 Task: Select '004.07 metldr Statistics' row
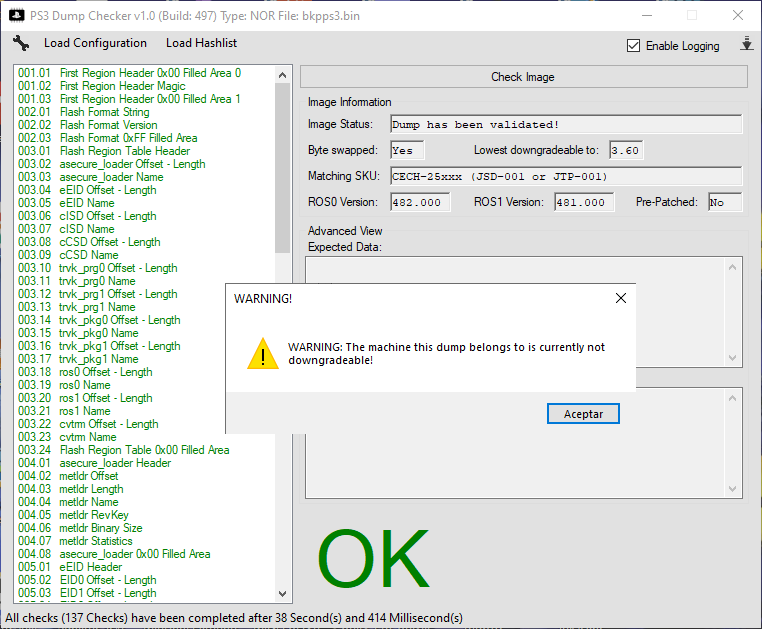(75, 541)
